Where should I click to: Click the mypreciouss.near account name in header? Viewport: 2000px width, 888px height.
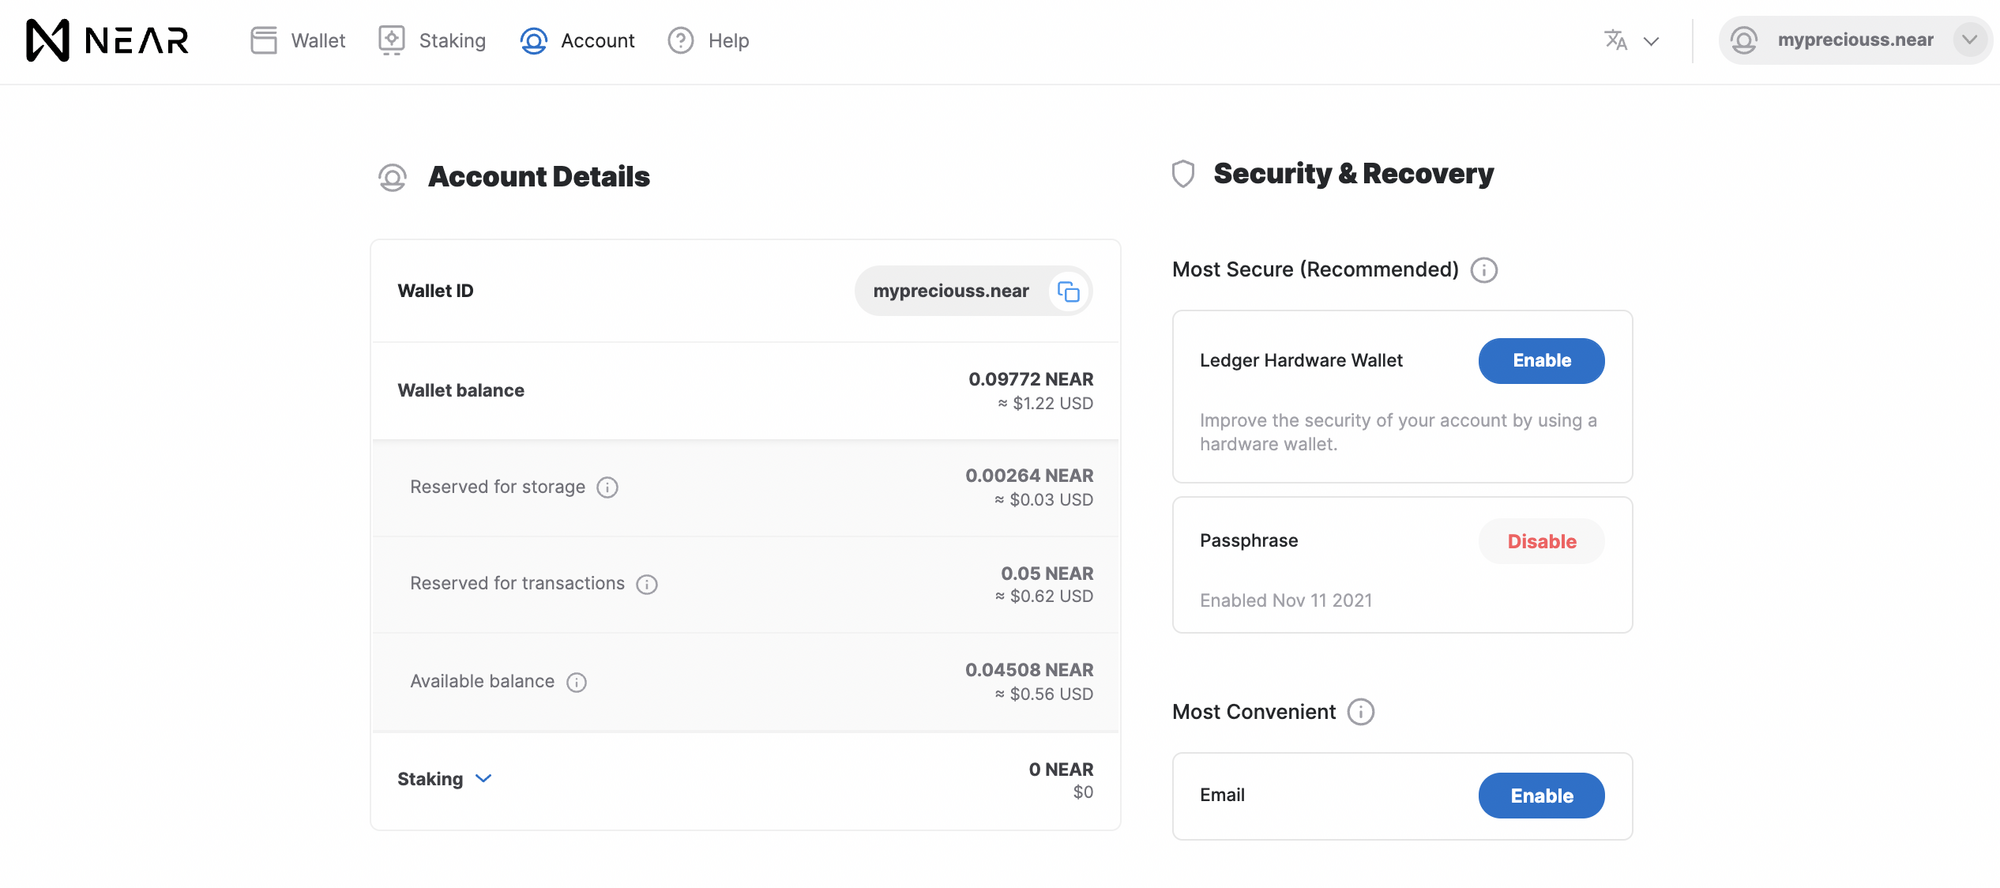(1856, 40)
